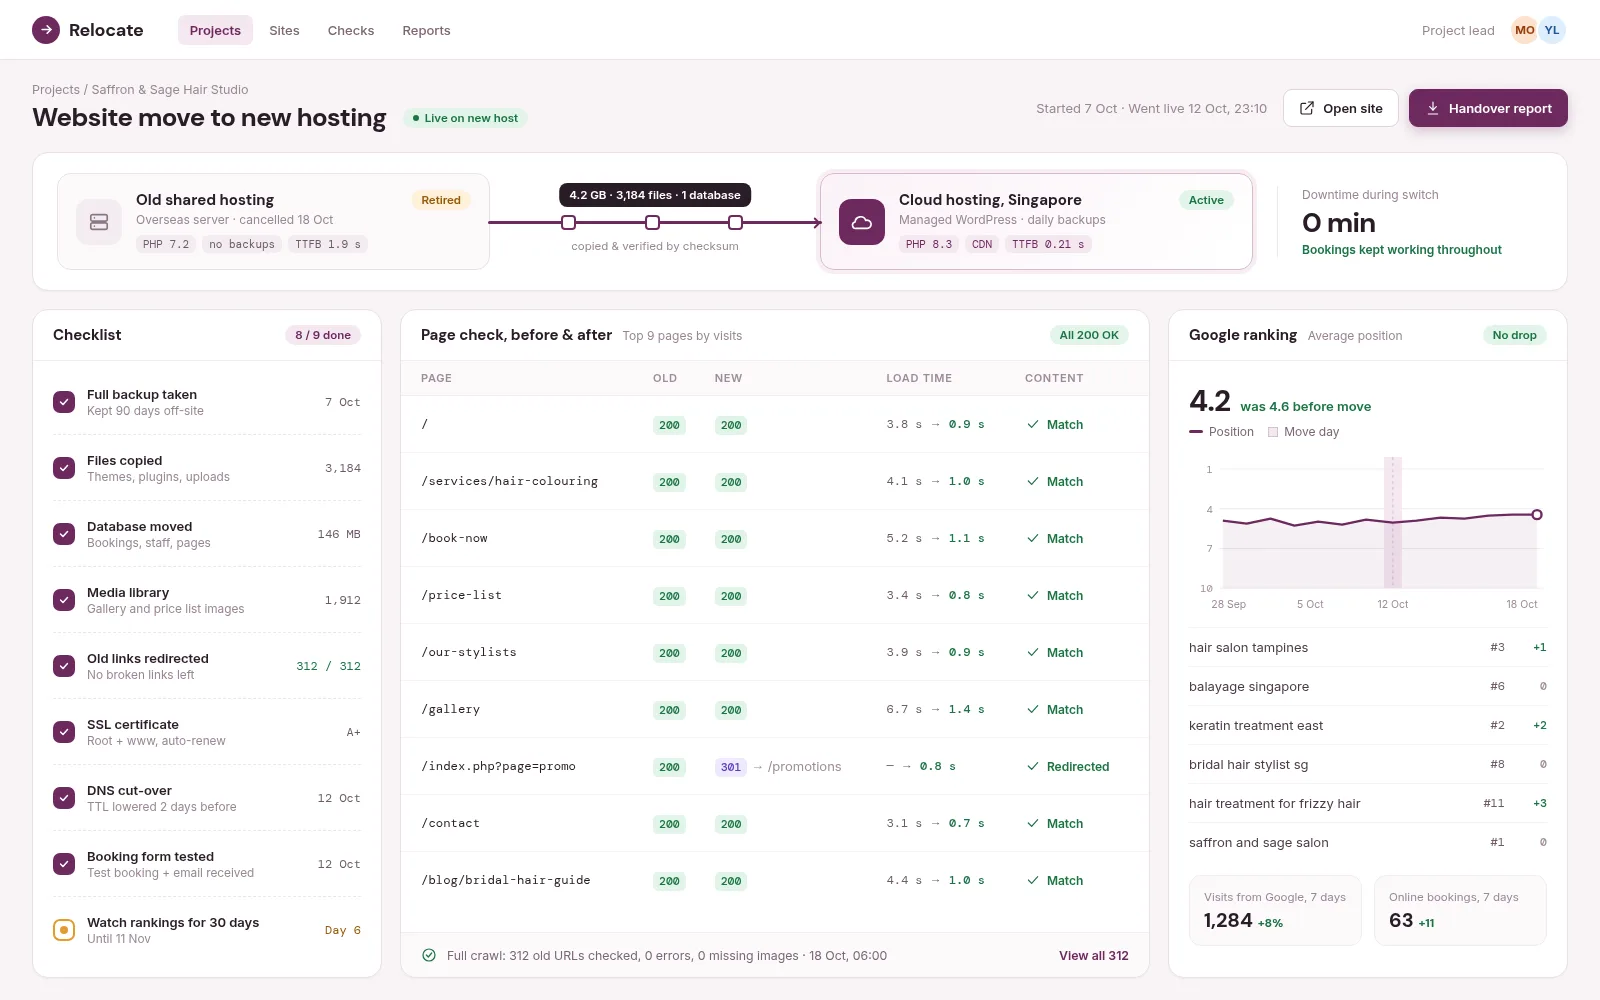This screenshot has width=1600, height=1000.
Task: Click the download icon on Handover report
Action: click(1433, 108)
